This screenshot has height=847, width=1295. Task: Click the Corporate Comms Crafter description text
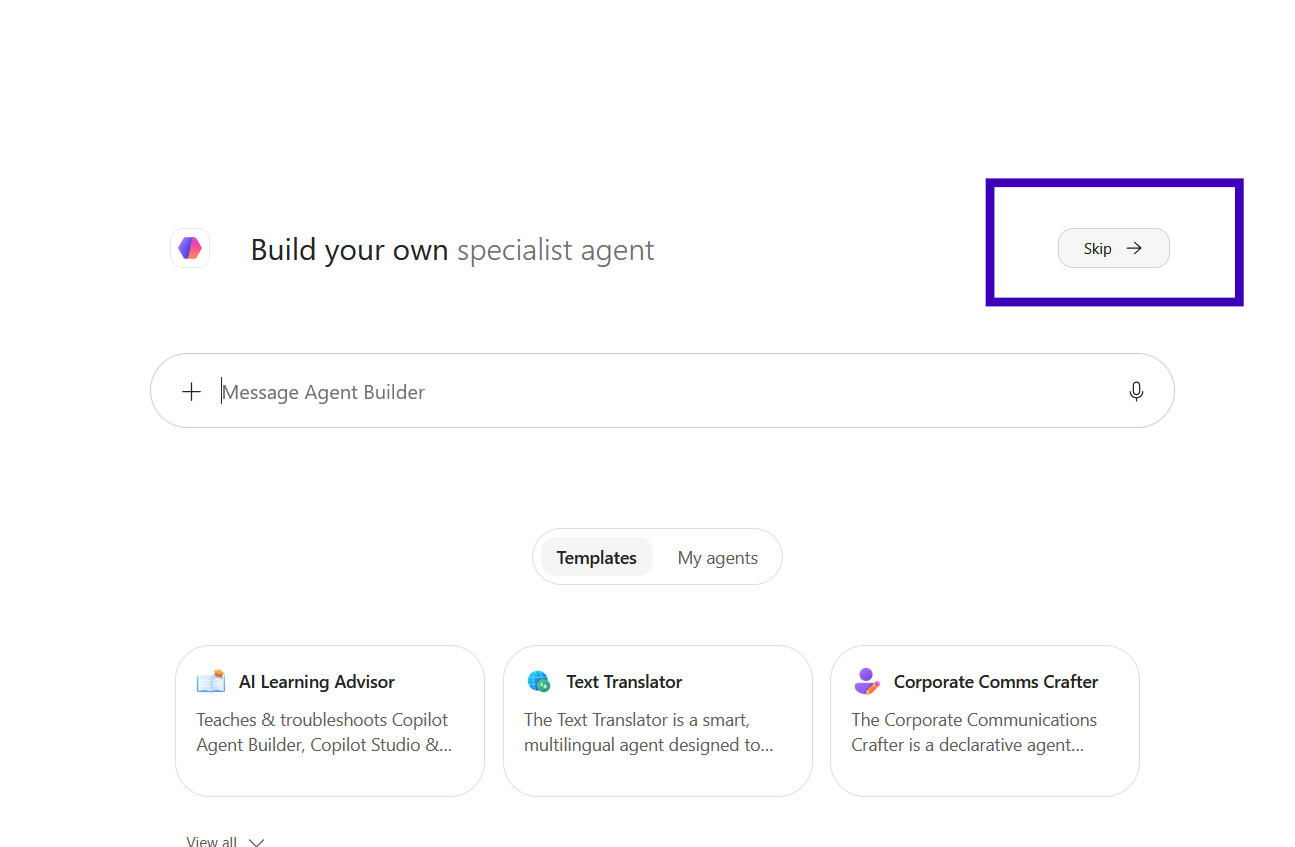coord(974,733)
